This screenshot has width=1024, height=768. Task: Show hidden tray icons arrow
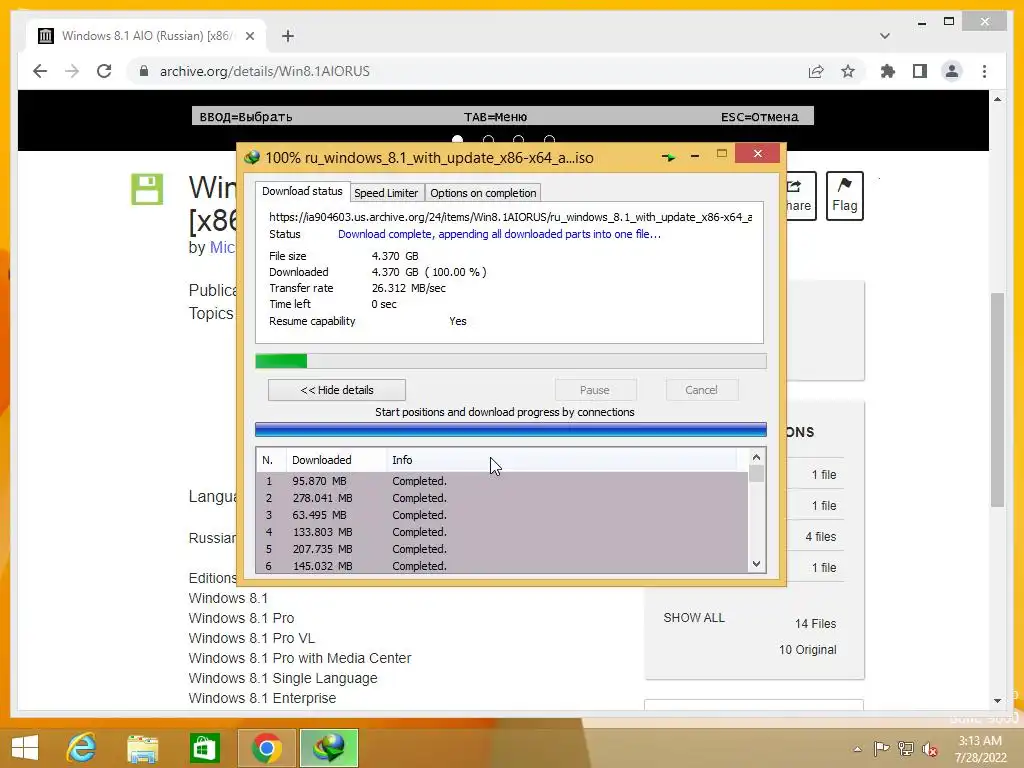pyautogui.click(x=857, y=749)
